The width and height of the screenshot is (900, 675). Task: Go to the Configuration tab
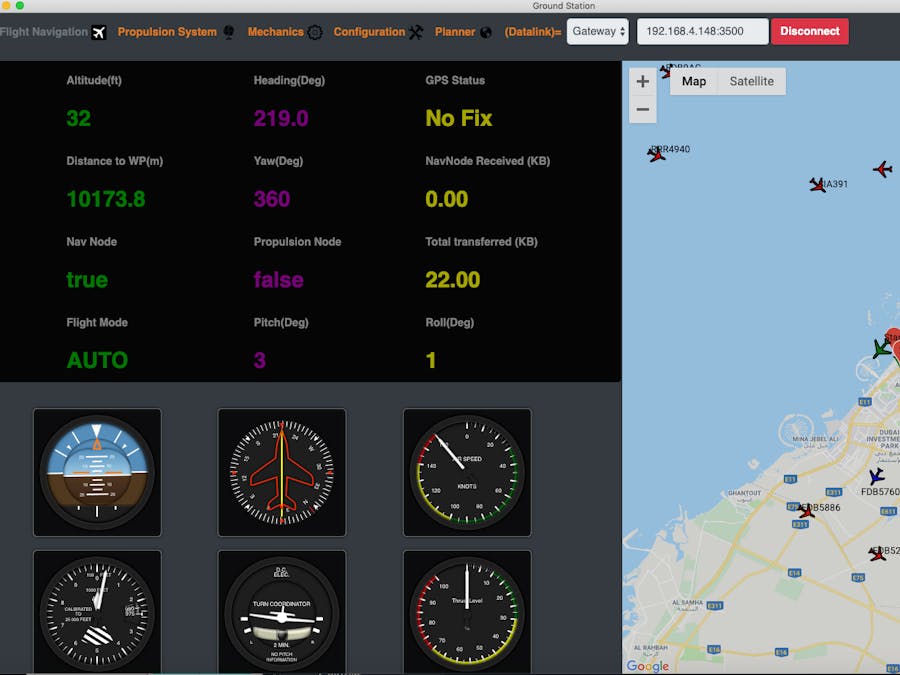click(369, 32)
